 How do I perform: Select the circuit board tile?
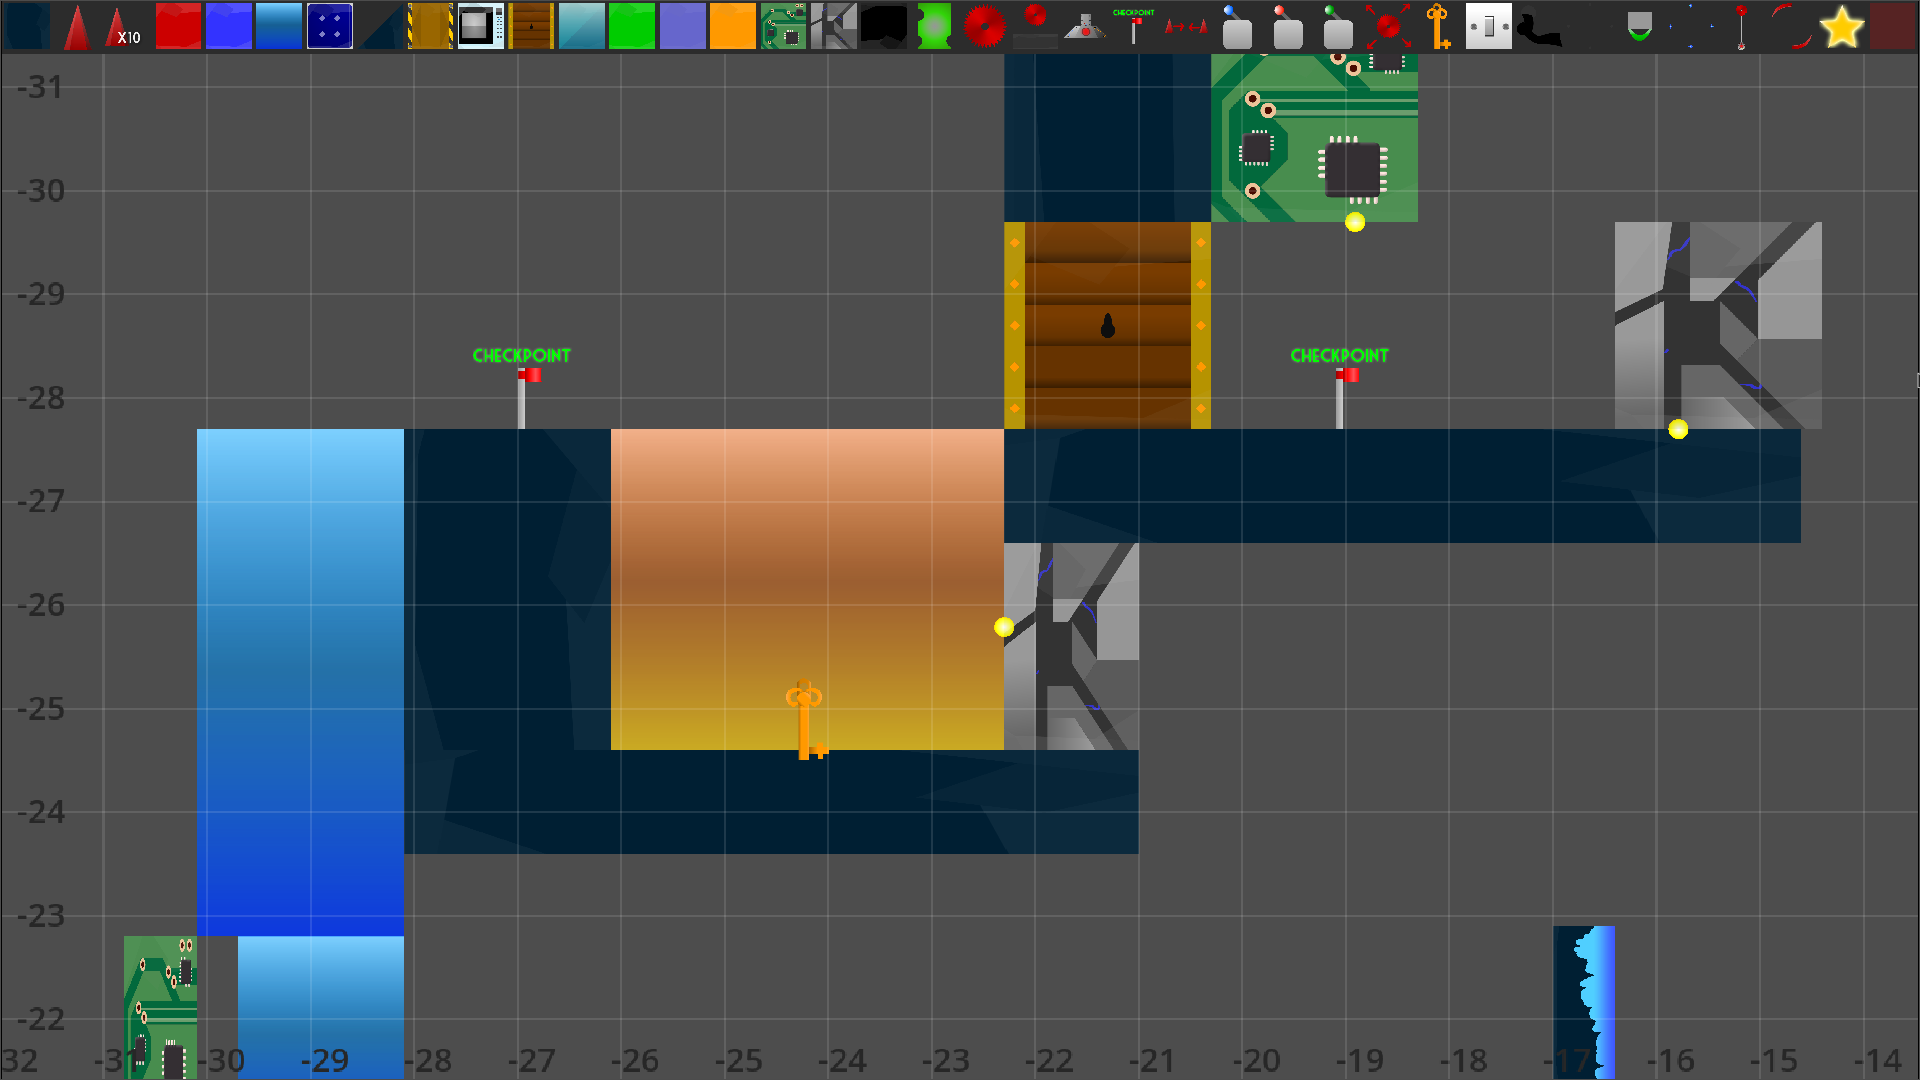[x=783, y=27]
